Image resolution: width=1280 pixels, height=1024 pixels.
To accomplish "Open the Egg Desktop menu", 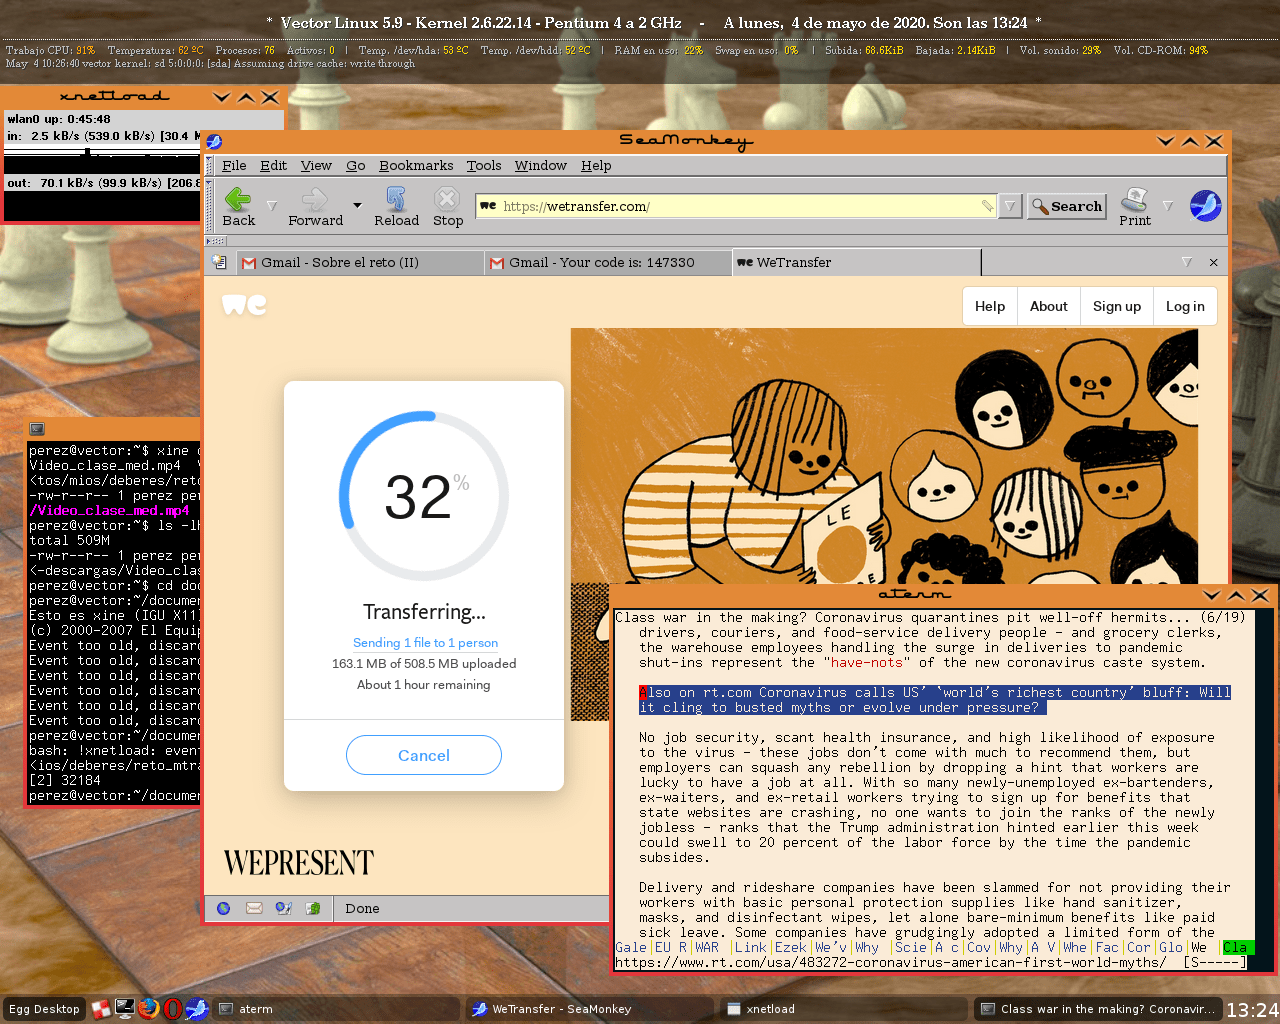I will [44, 1009].
